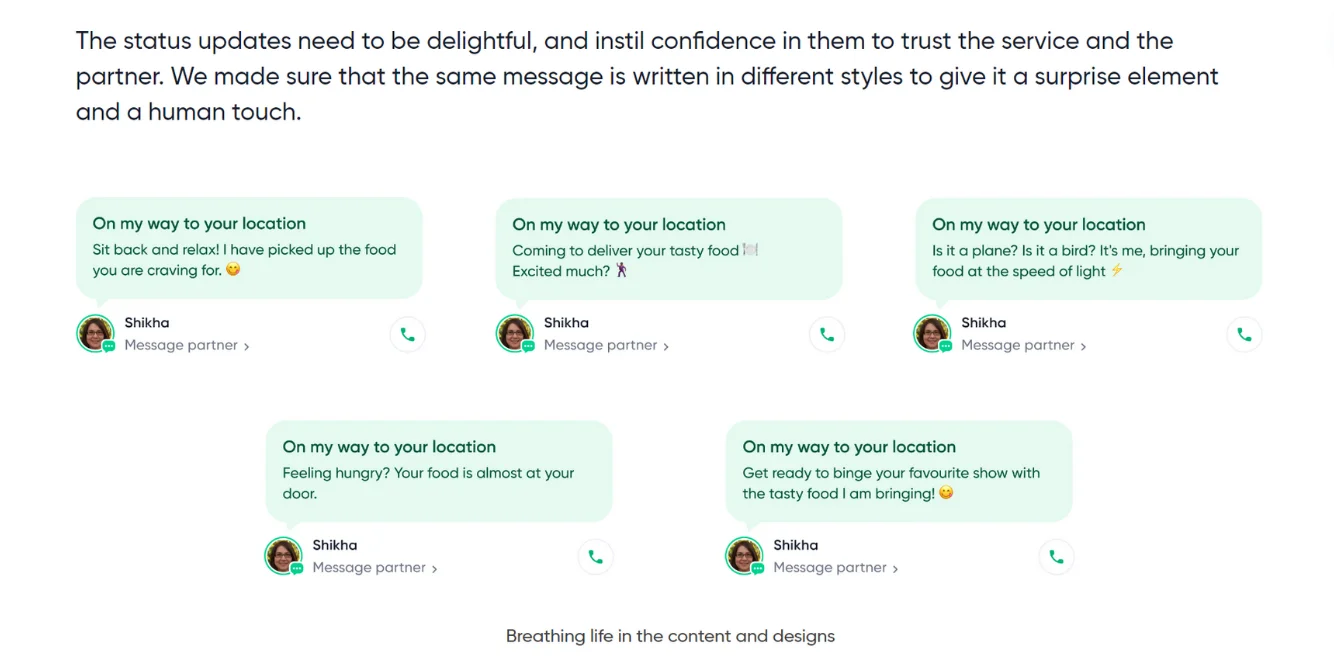The width and height of the screenshot is (1334, 667).
Task: Click the 'Is it a plane?' message bubble
Action: pyautogui.click(x=1089, y=249)
